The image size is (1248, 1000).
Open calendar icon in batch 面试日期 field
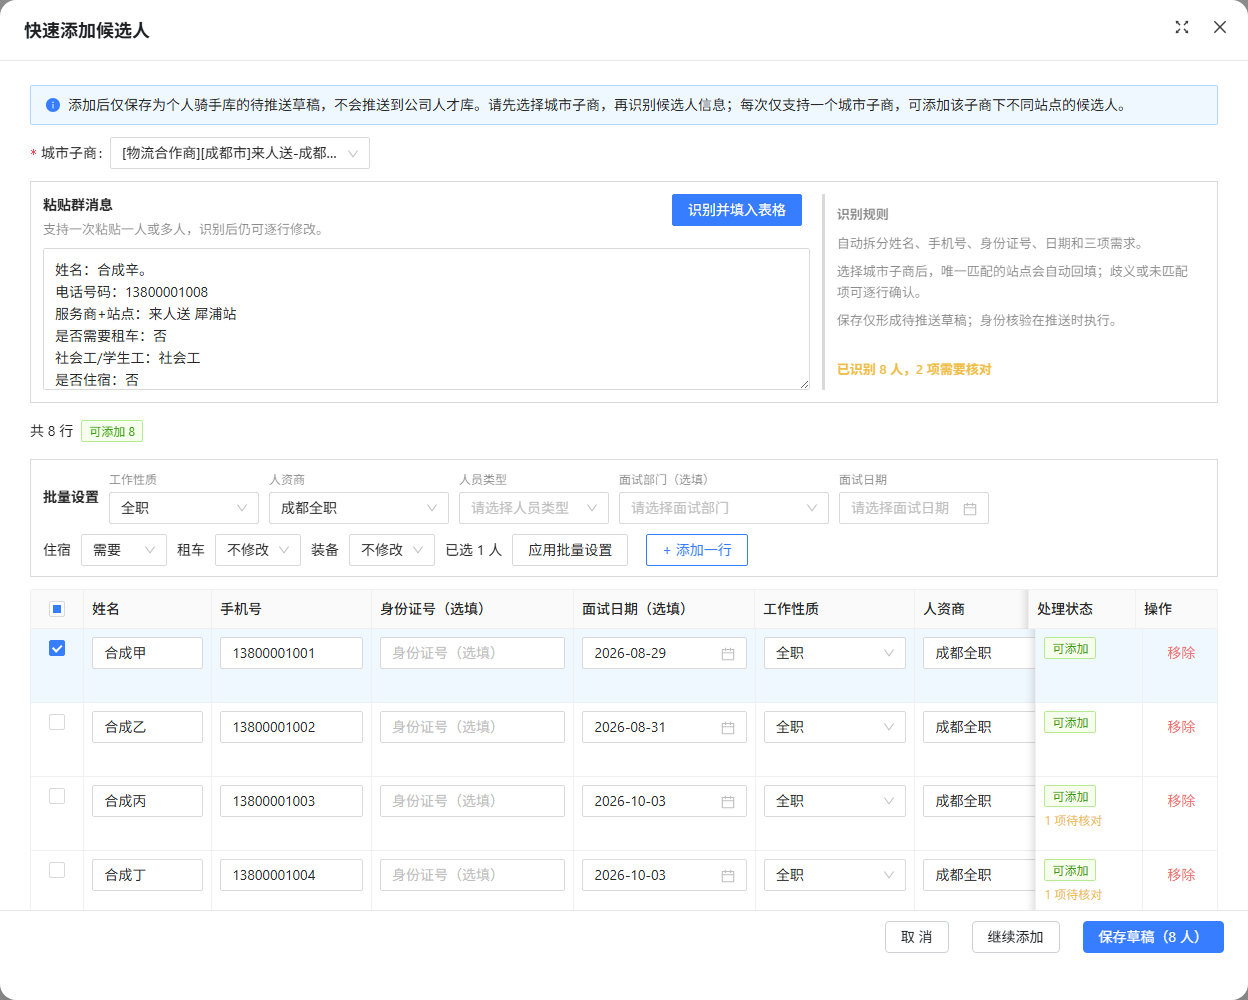point(969,508)
